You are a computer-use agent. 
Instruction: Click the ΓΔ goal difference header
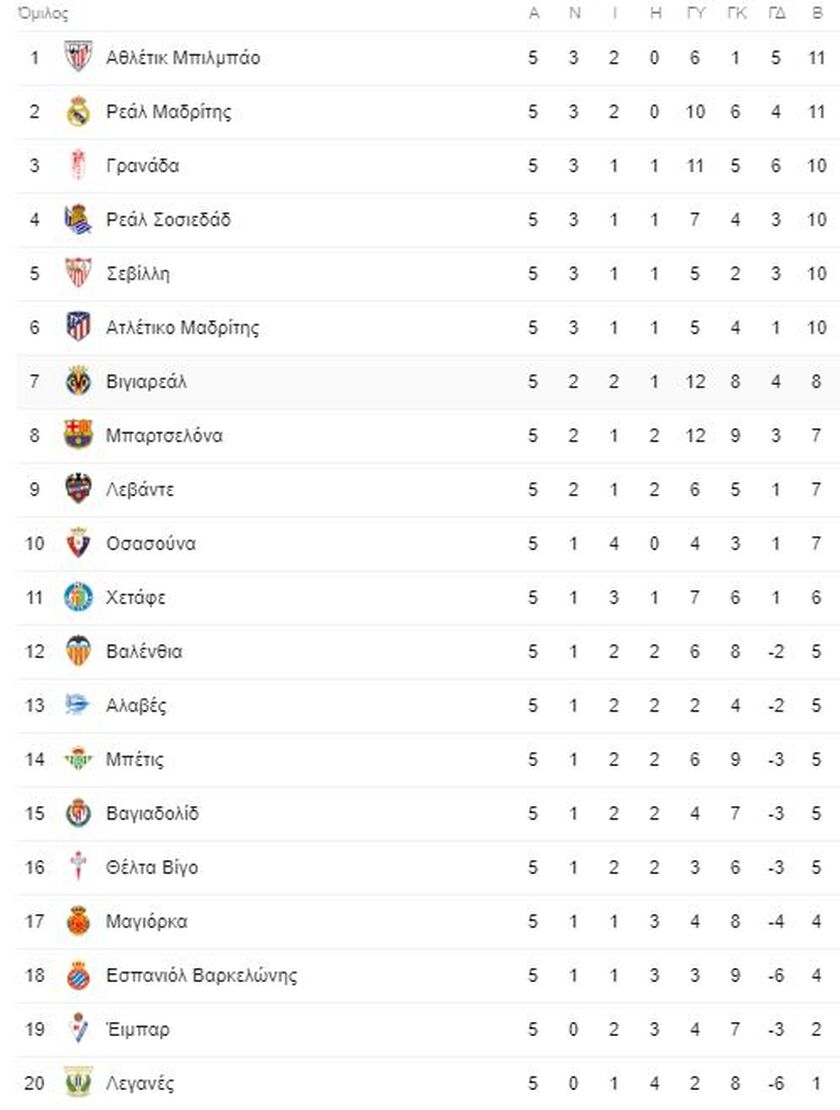[776, 14]
